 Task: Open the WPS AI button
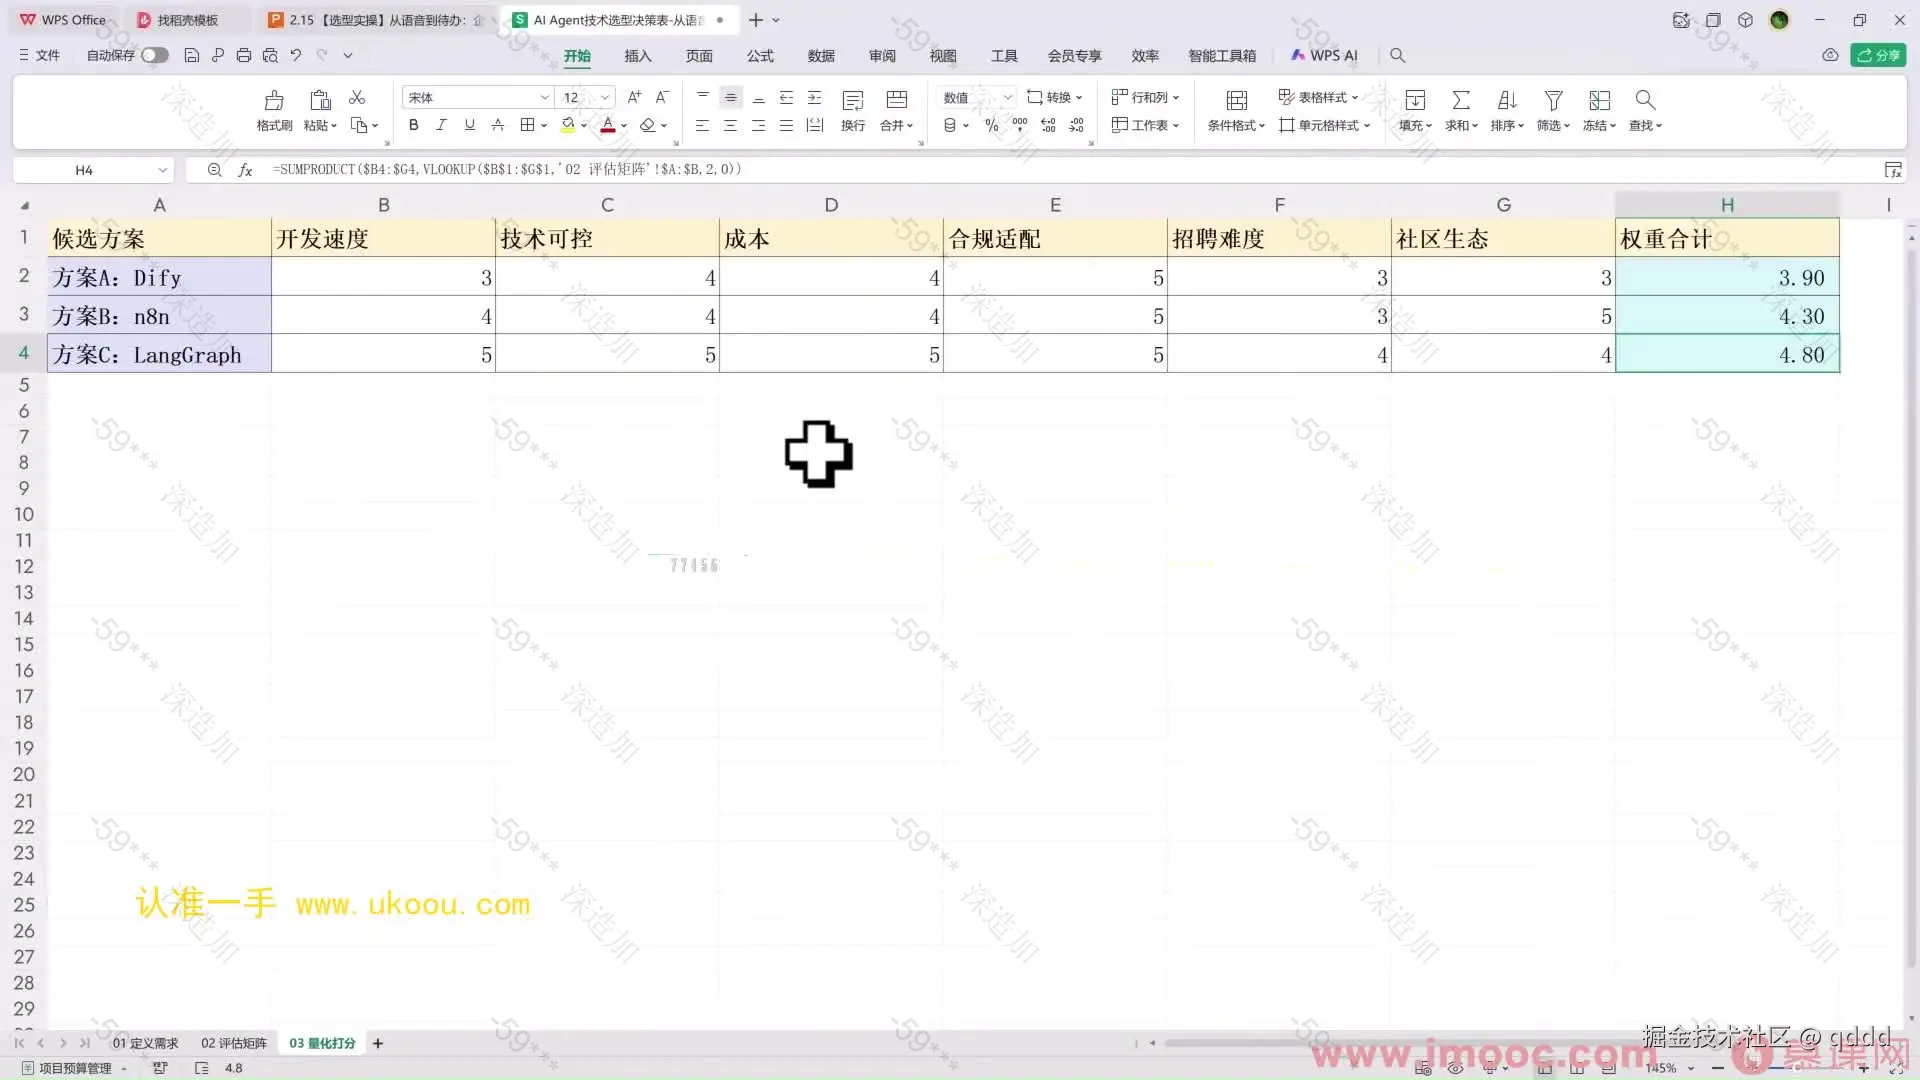[1324, 56]
